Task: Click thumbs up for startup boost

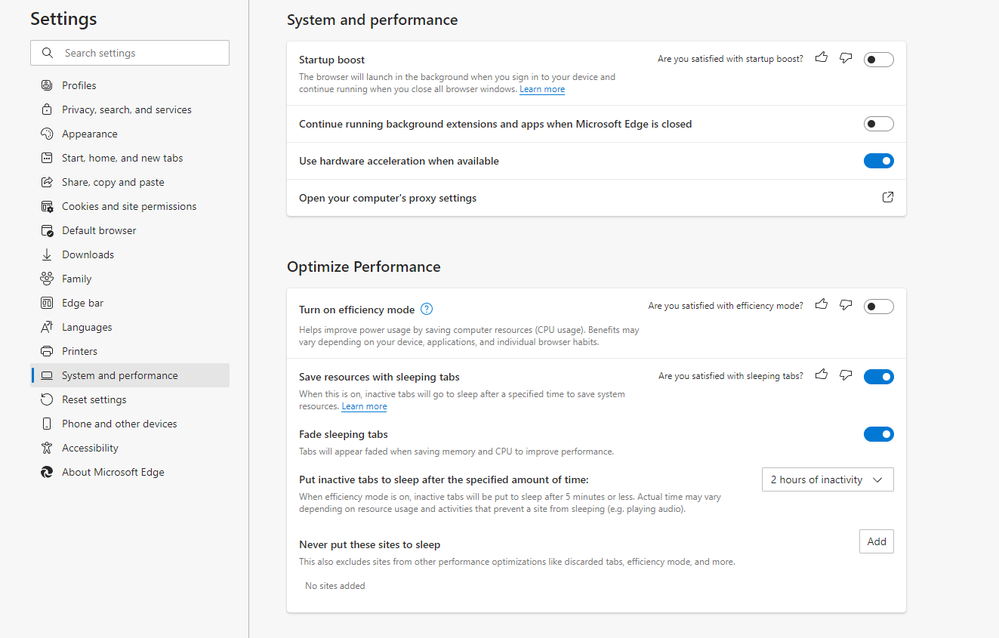Action: 821,58
